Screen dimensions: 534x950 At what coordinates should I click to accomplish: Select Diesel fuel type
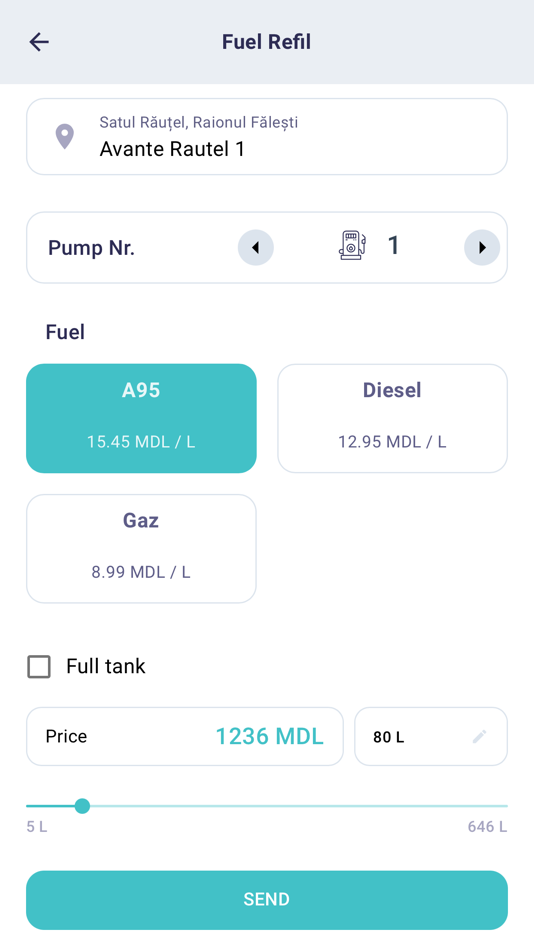click(x=392, y=418)
